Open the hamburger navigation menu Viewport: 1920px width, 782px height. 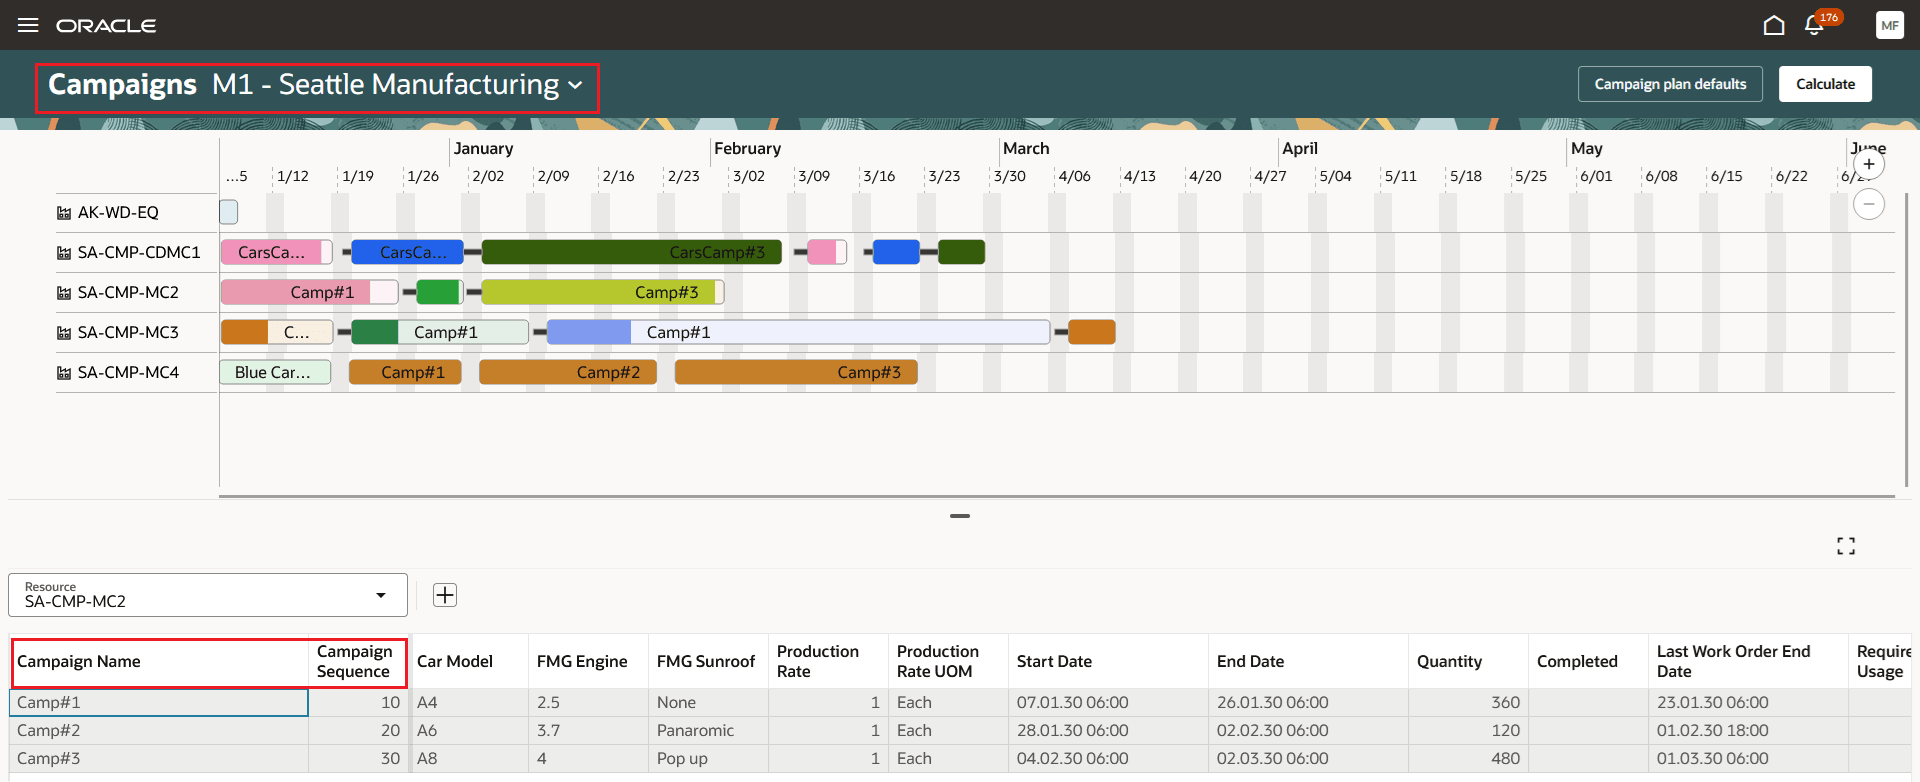(28, 25)
